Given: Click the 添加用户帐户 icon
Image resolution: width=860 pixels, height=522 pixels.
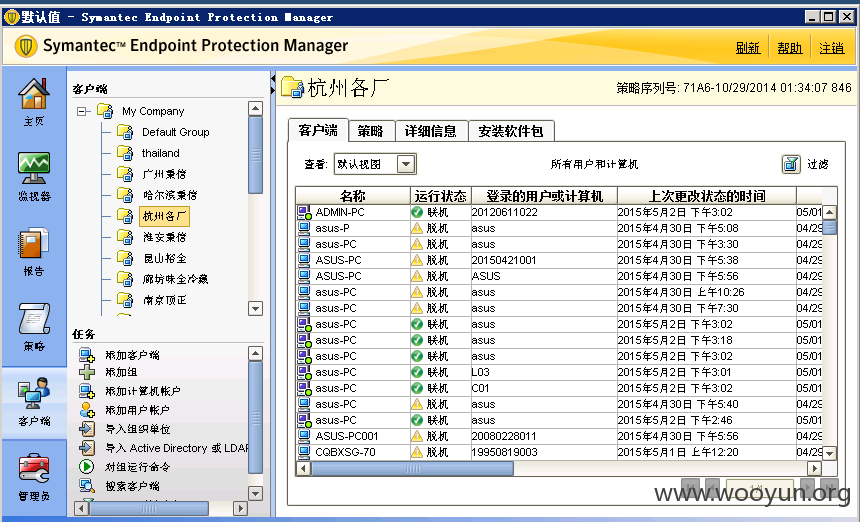Looking at the screenshot, I should [87, 410].
